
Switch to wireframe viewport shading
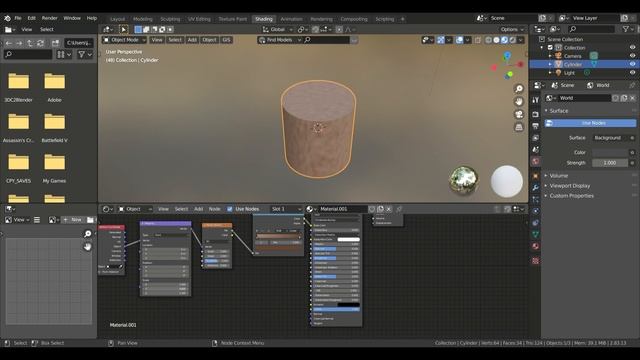click(x=489, y=40)
